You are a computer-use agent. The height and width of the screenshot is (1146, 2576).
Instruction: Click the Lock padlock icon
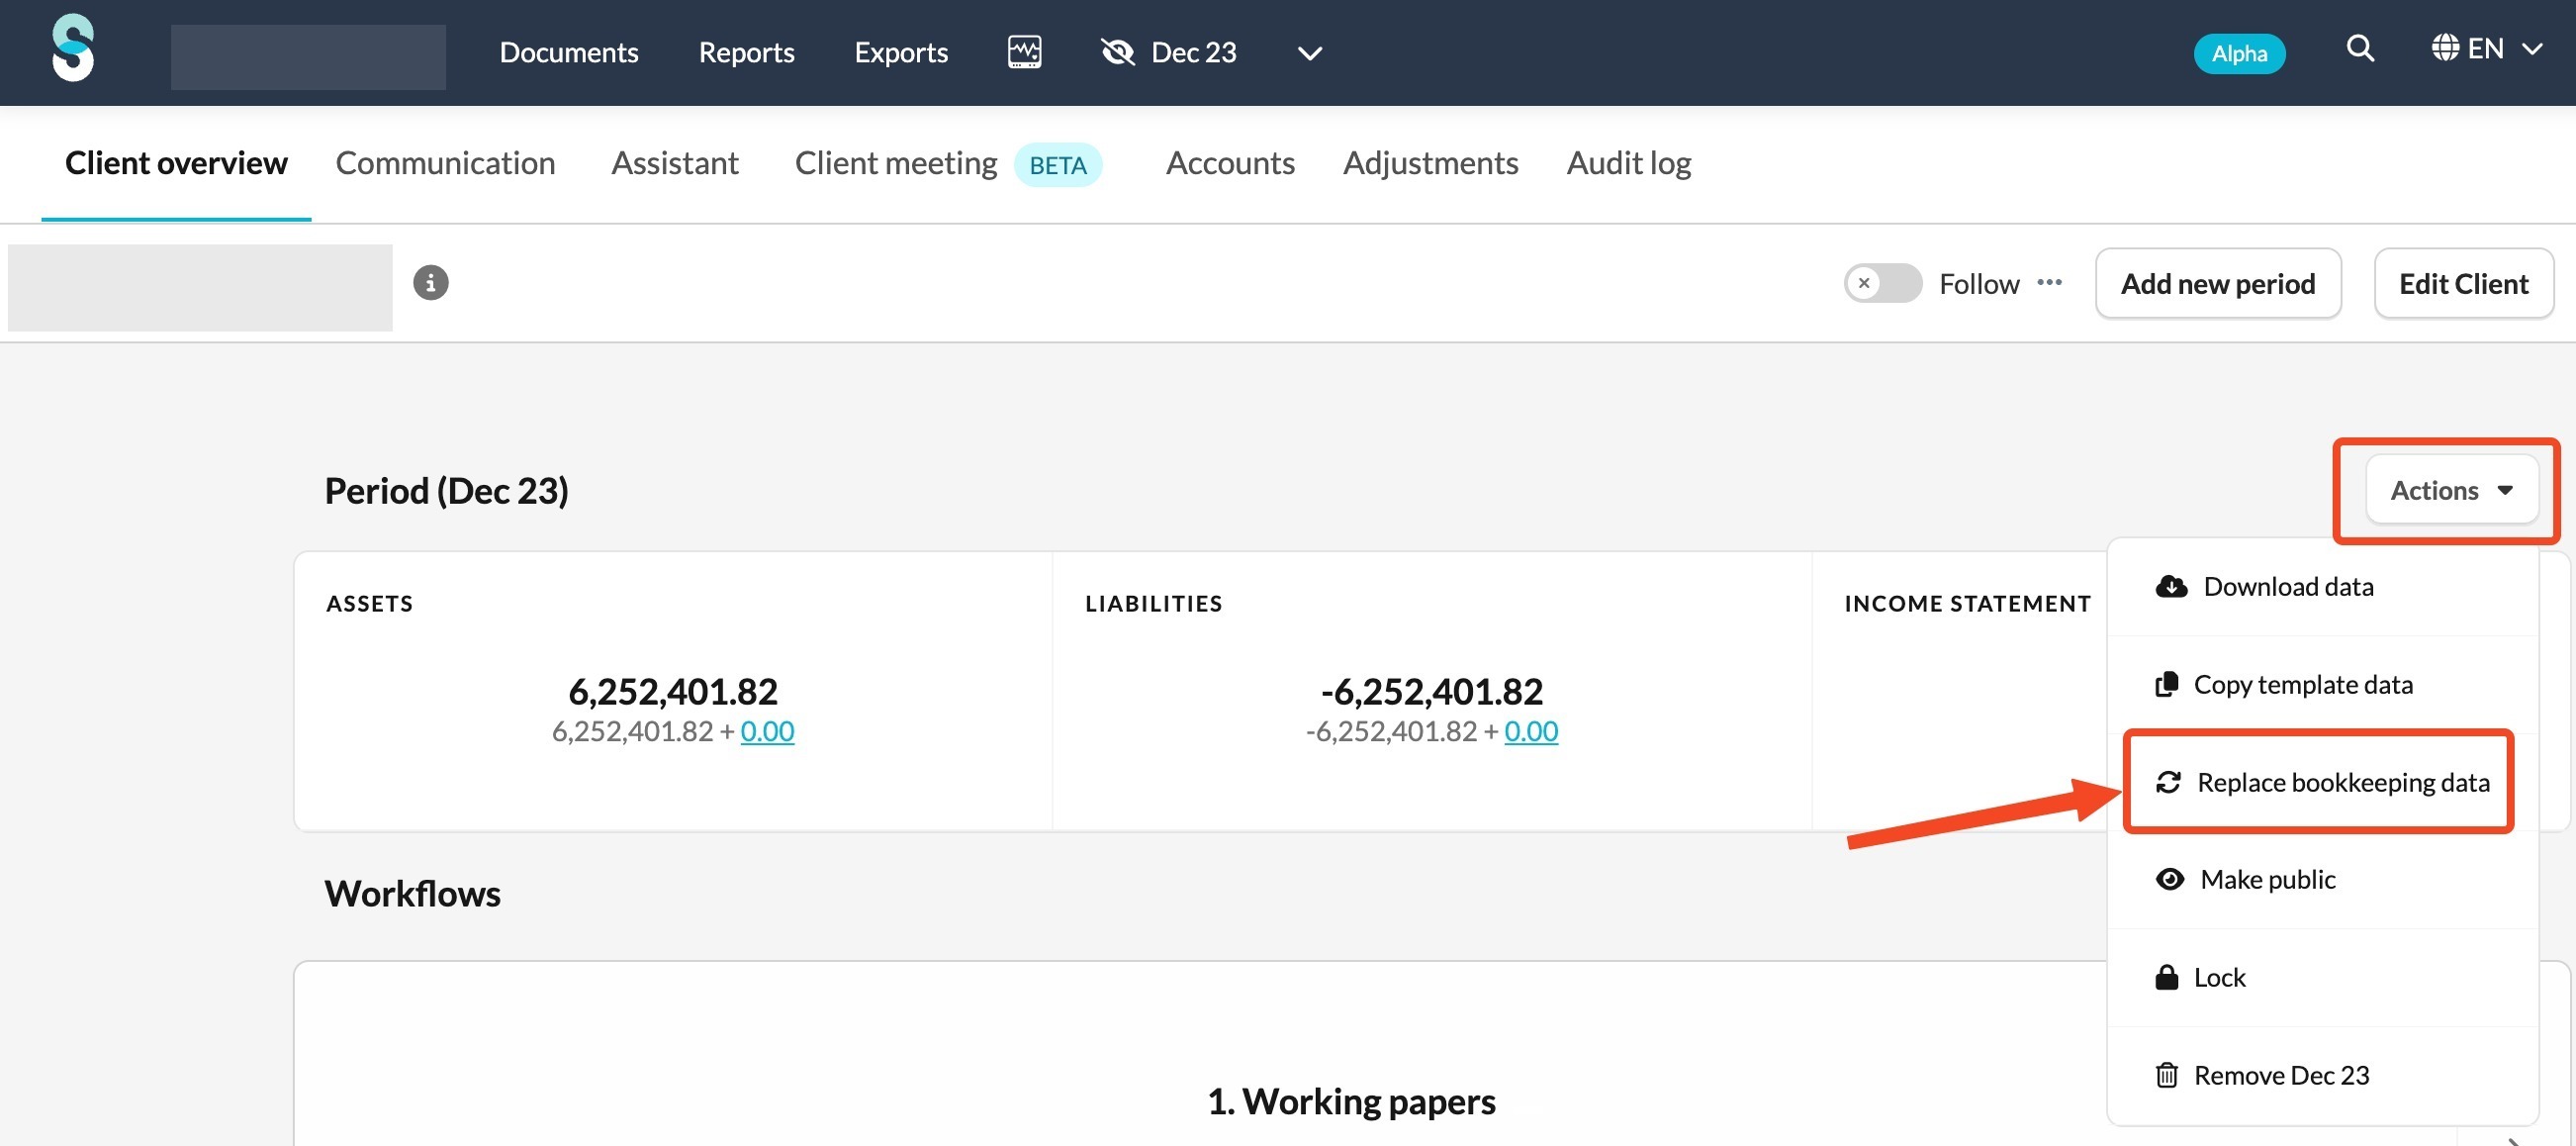2166,977
